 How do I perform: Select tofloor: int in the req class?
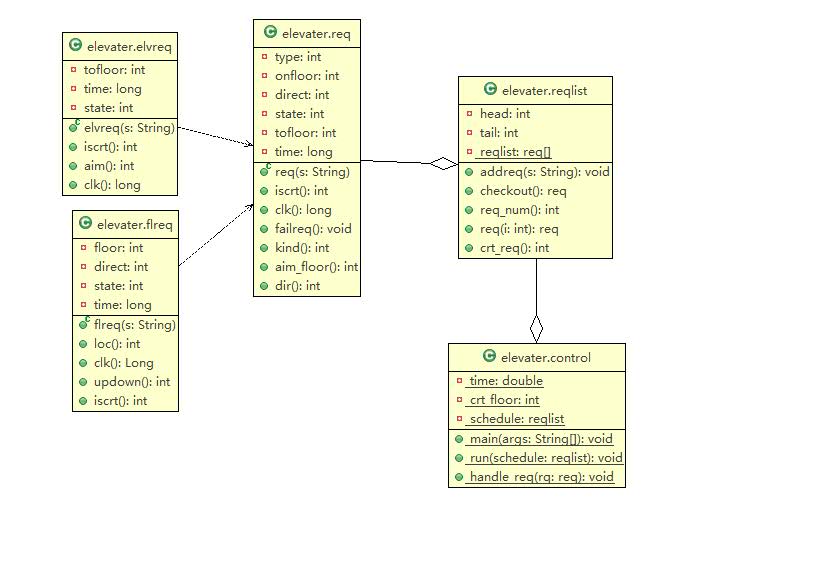point(305,133)
